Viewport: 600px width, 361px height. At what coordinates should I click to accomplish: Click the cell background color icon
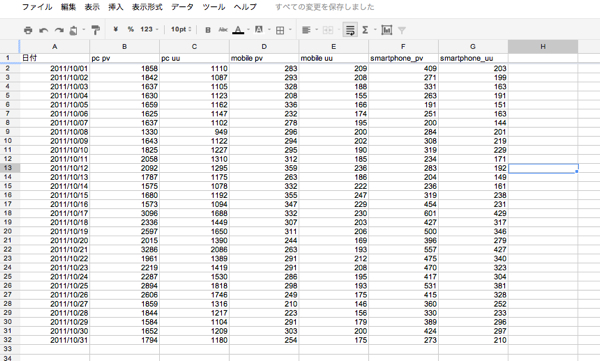pos(259,29)
